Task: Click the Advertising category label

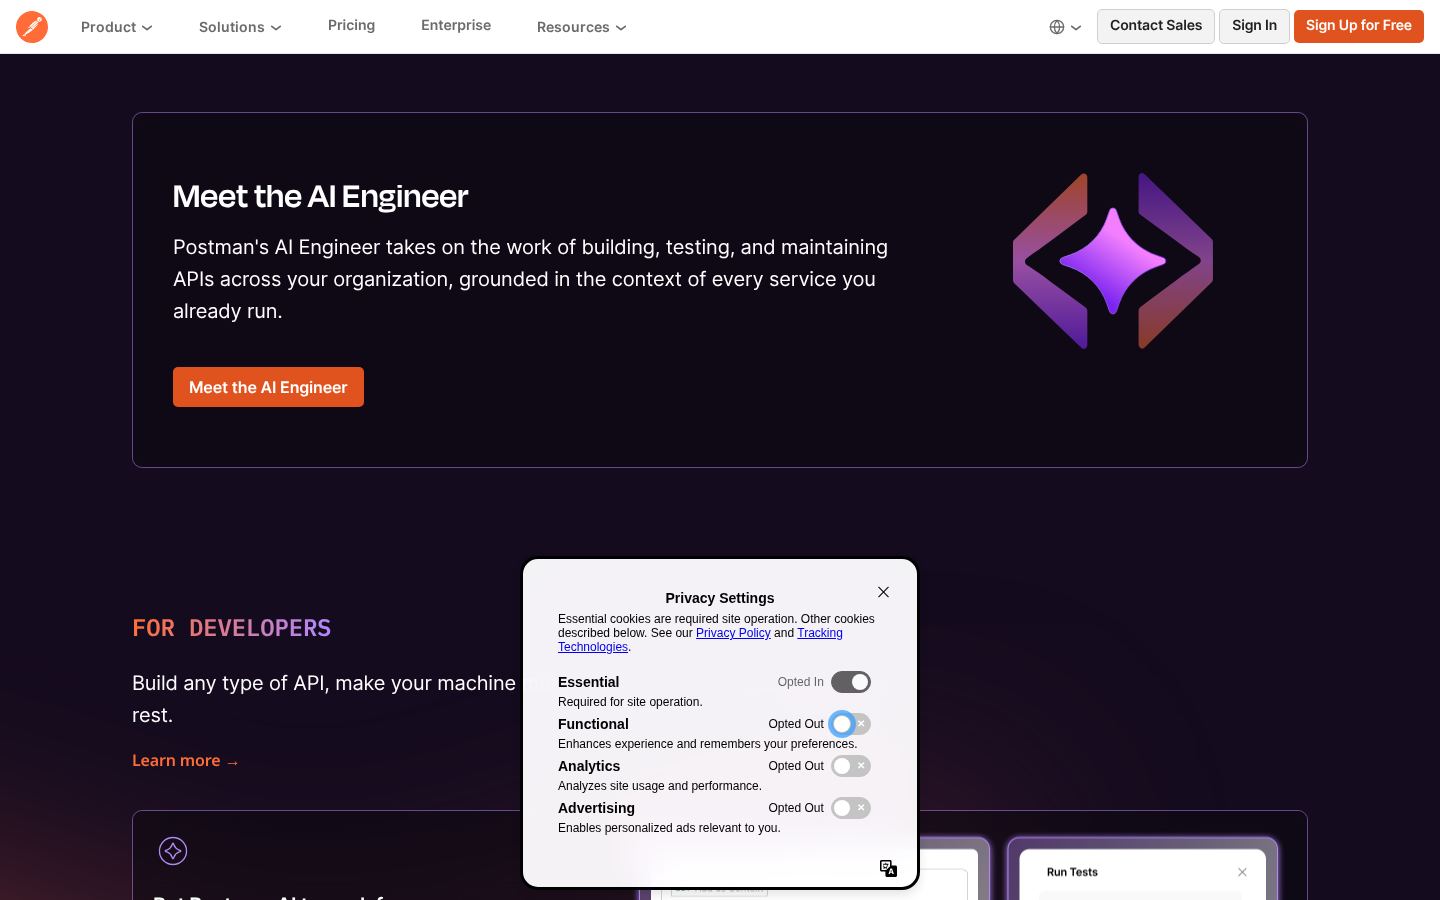Action: [x=596, y=808]
